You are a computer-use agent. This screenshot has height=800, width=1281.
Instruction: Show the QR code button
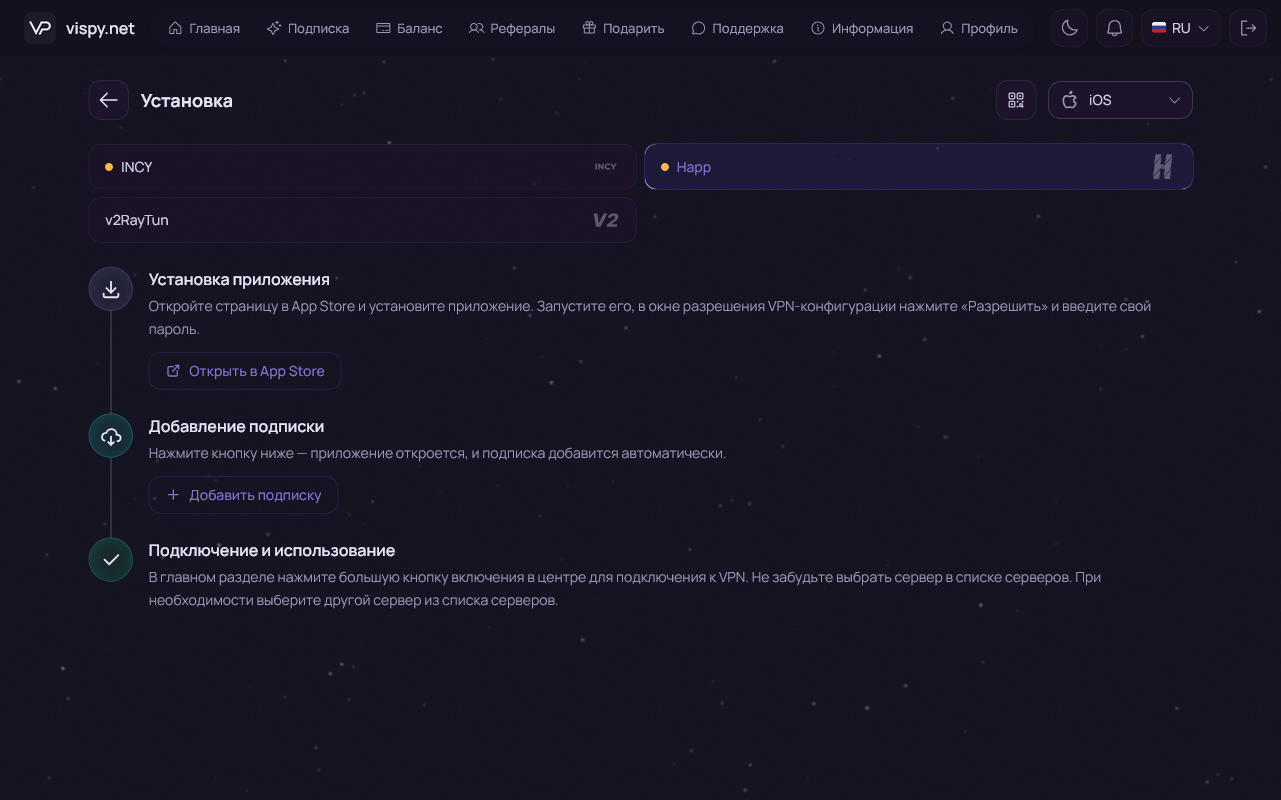click(x=1016, y=100)
